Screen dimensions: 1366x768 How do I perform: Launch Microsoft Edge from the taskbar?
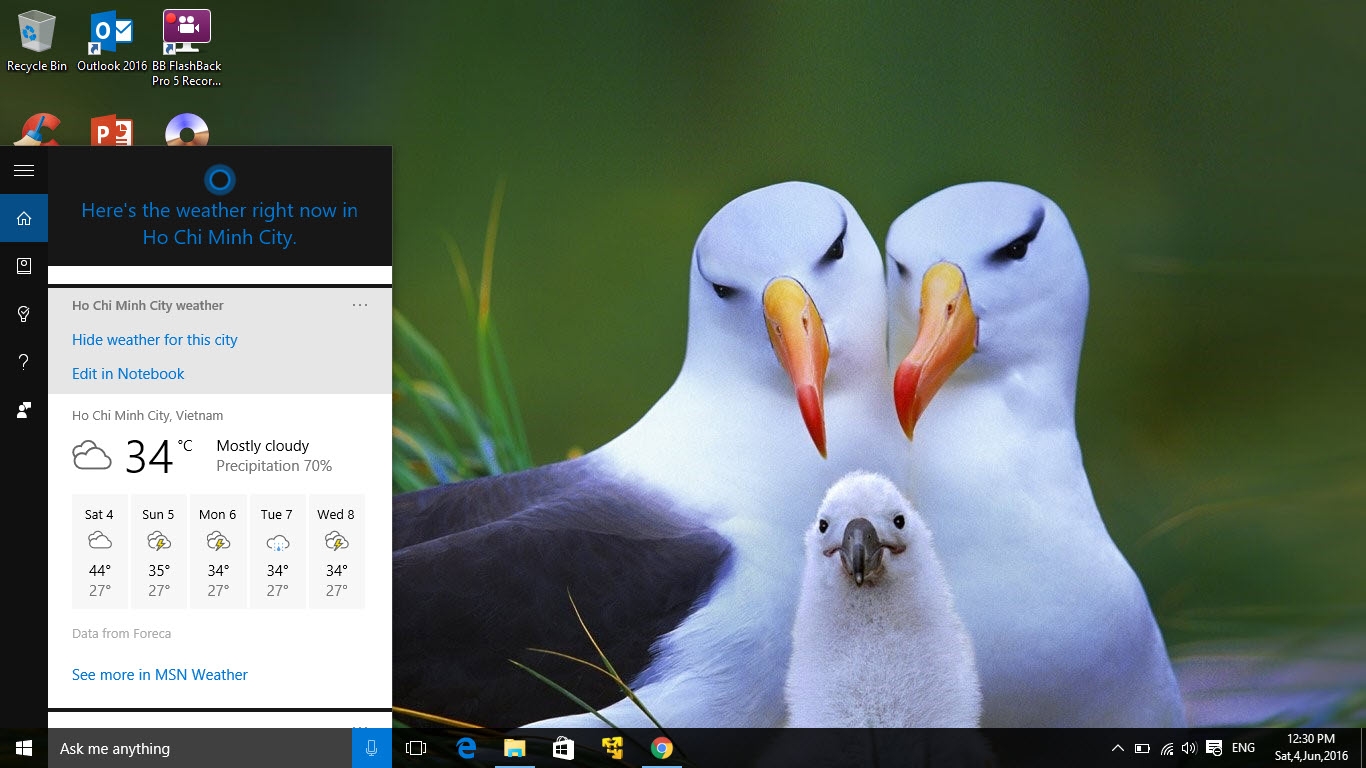point(465,748)
